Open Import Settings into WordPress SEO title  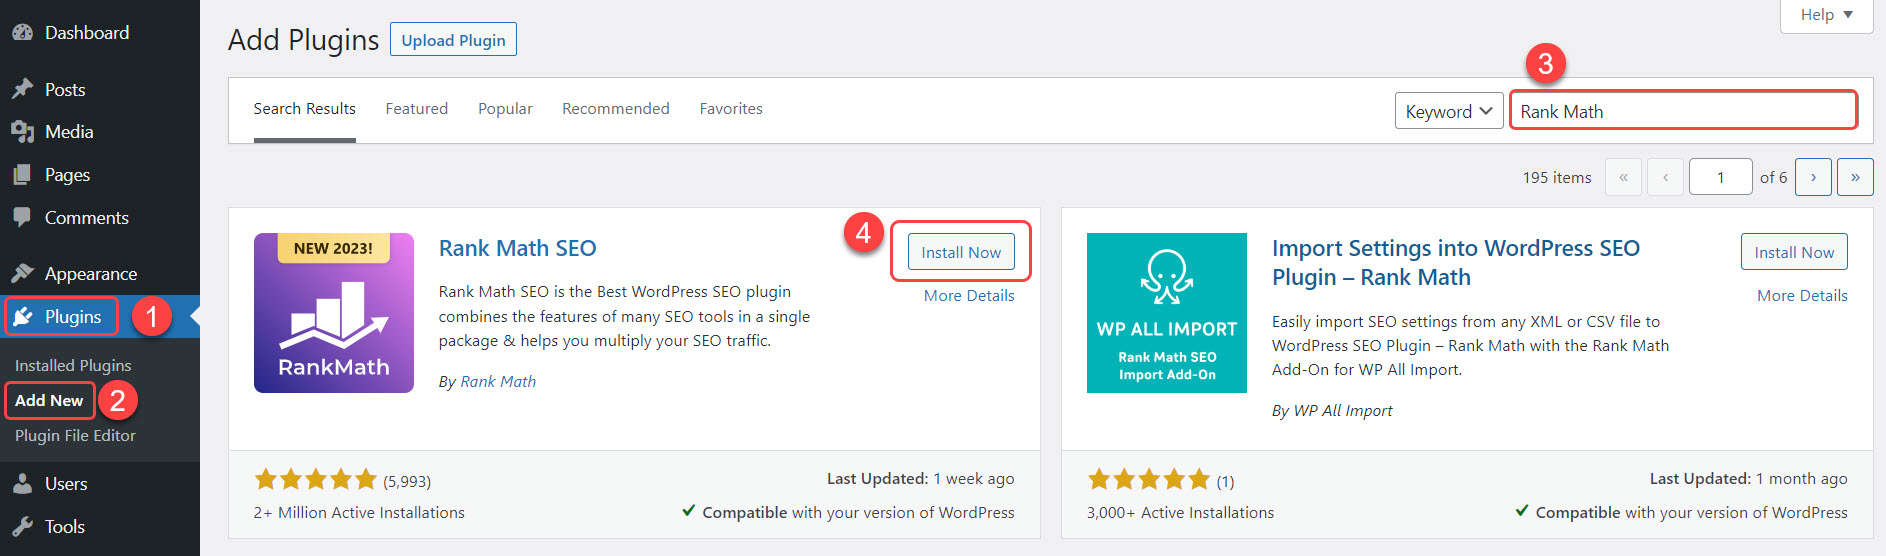click(x=1456, y=262)
